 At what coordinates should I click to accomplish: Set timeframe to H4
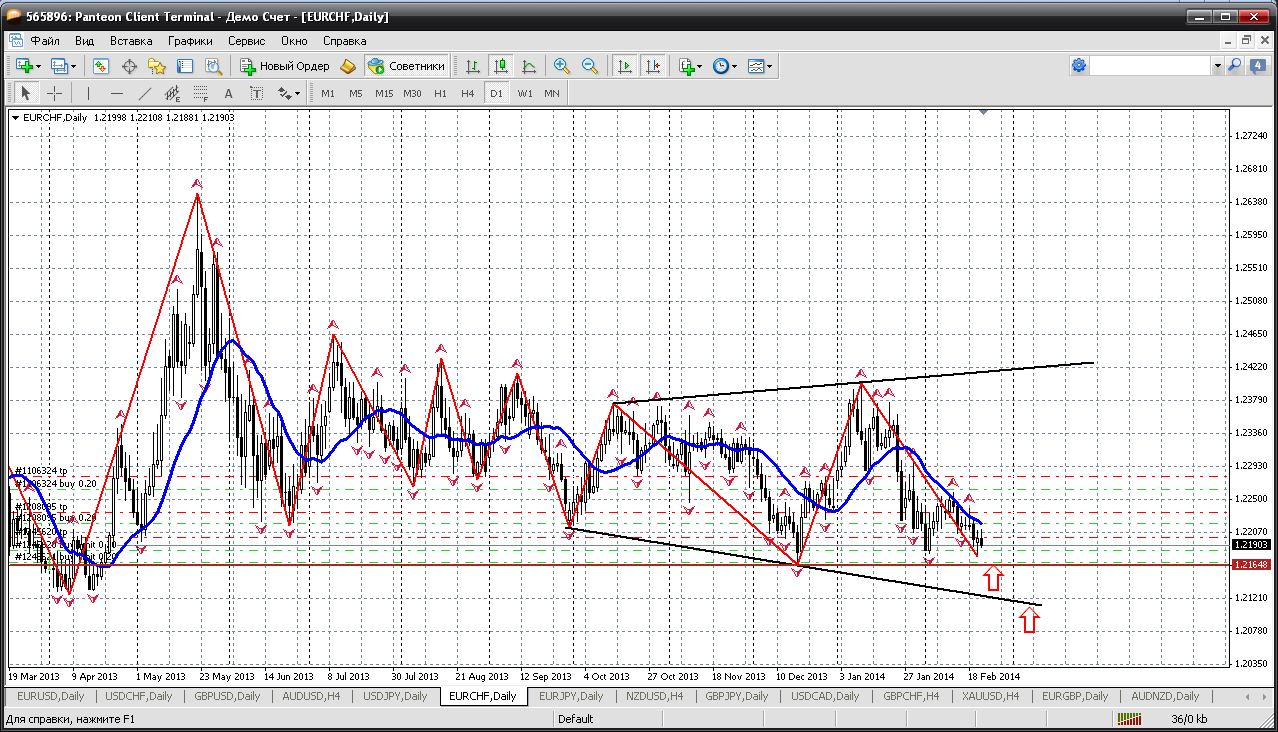tap(468, 93)
